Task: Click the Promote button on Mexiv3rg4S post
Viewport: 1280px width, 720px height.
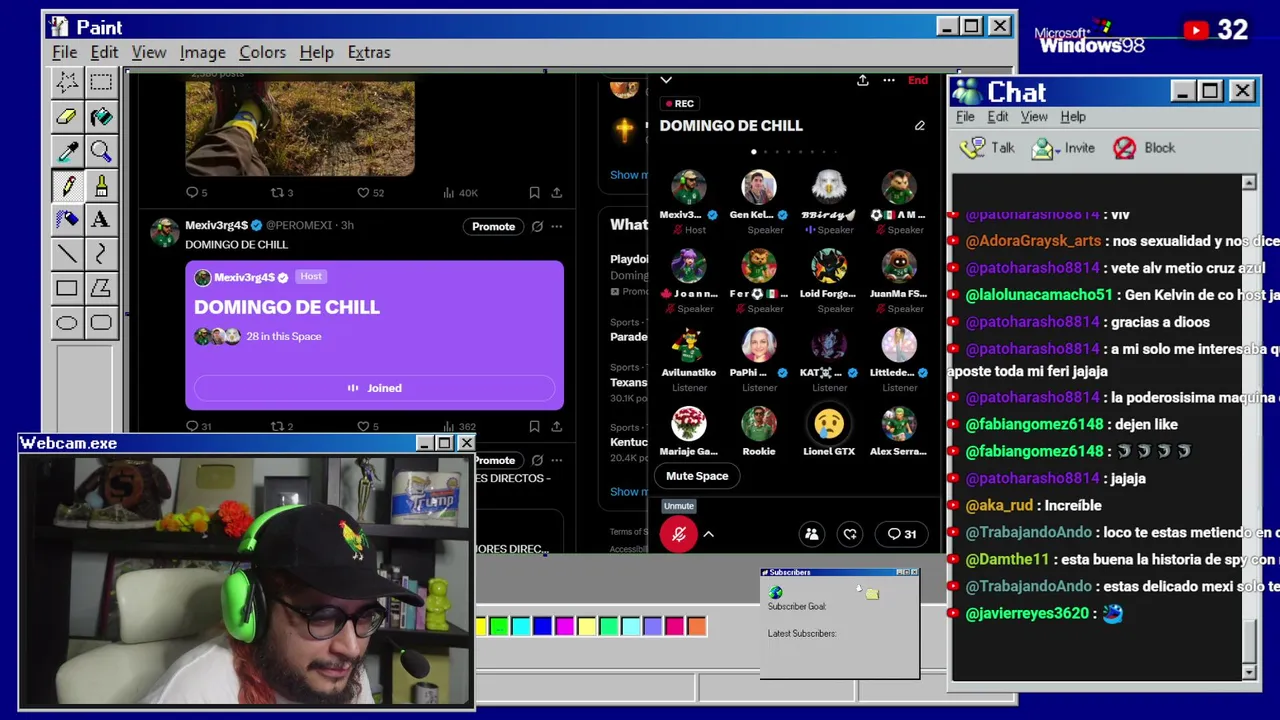Action: 493,226
